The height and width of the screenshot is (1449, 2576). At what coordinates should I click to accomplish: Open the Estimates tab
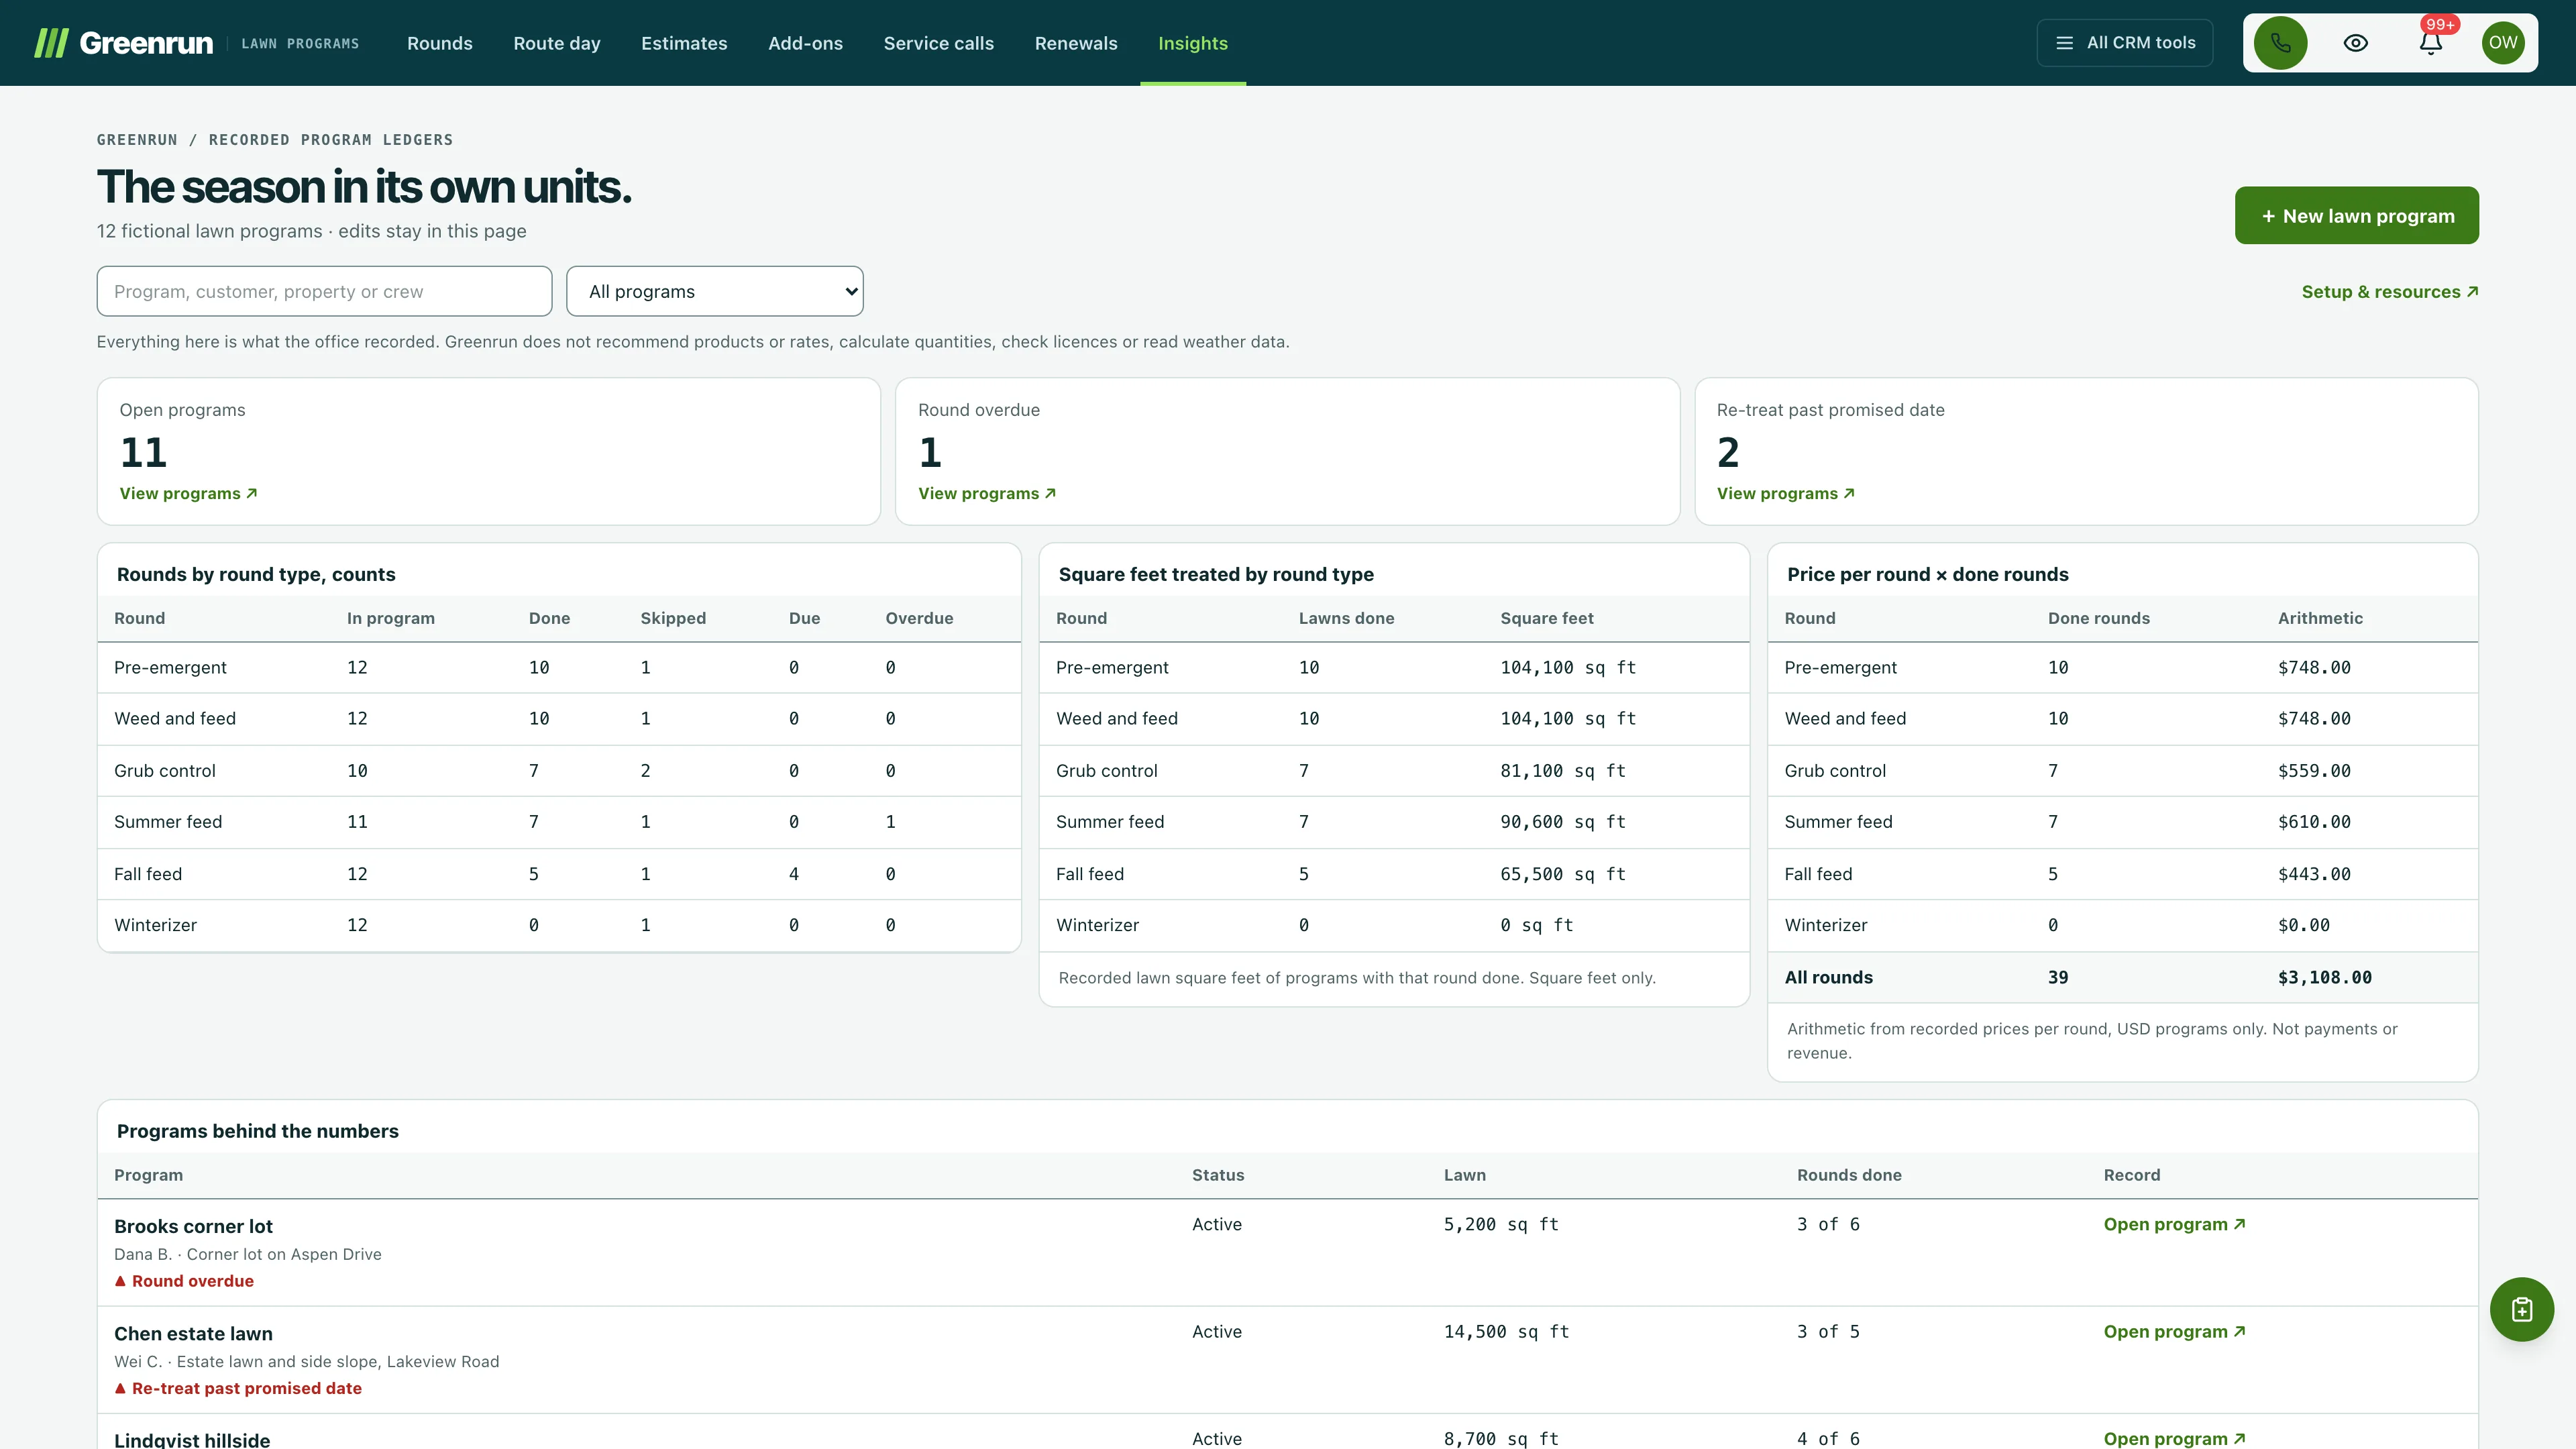[684, 43]
